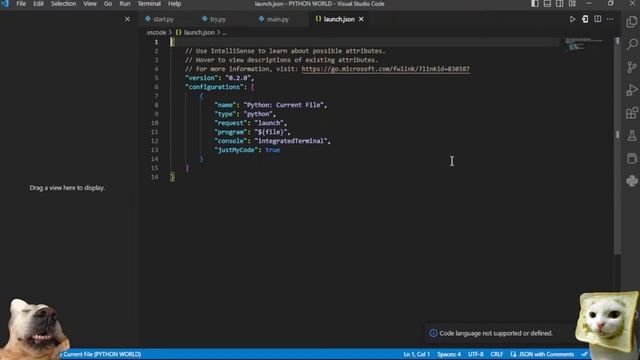The image size is (640, 360).
Task: Open the Help menu
Action: pyautogui.click(x=174, y=4)
